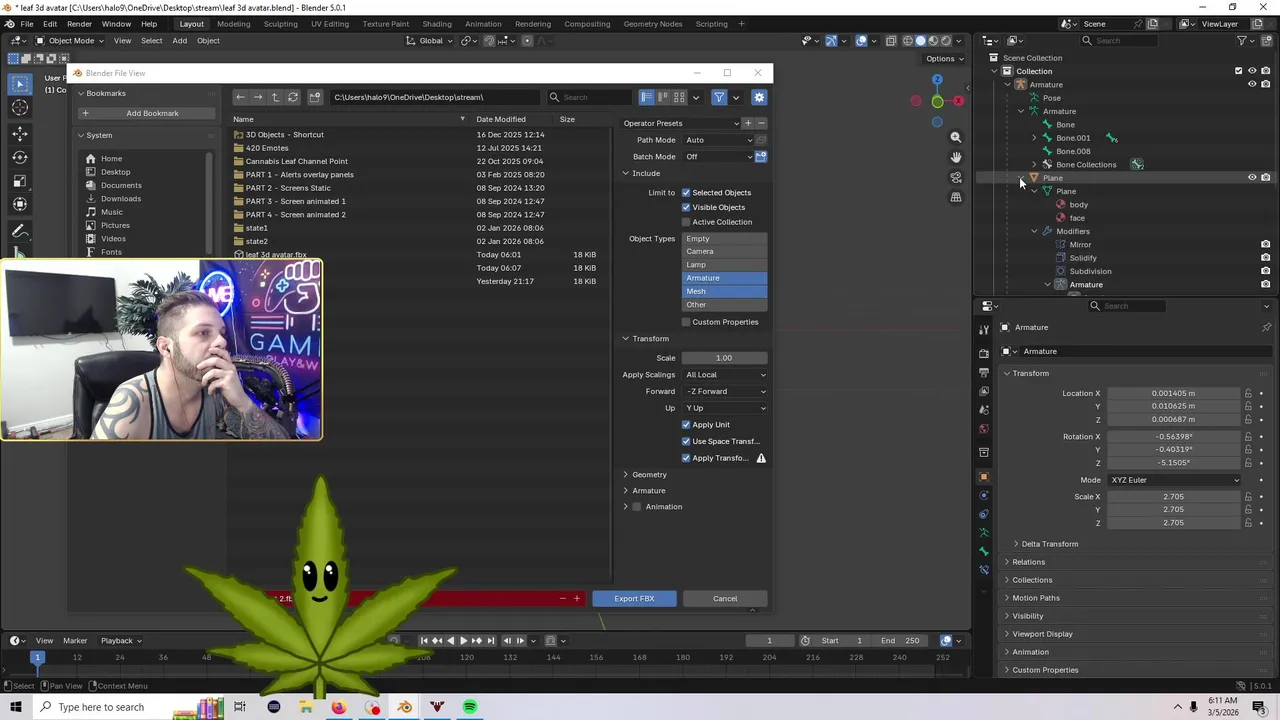Switch to the Modeling workspace tab
The height and width of the screenshot is (720, 1280).
(x=233, y=24)
